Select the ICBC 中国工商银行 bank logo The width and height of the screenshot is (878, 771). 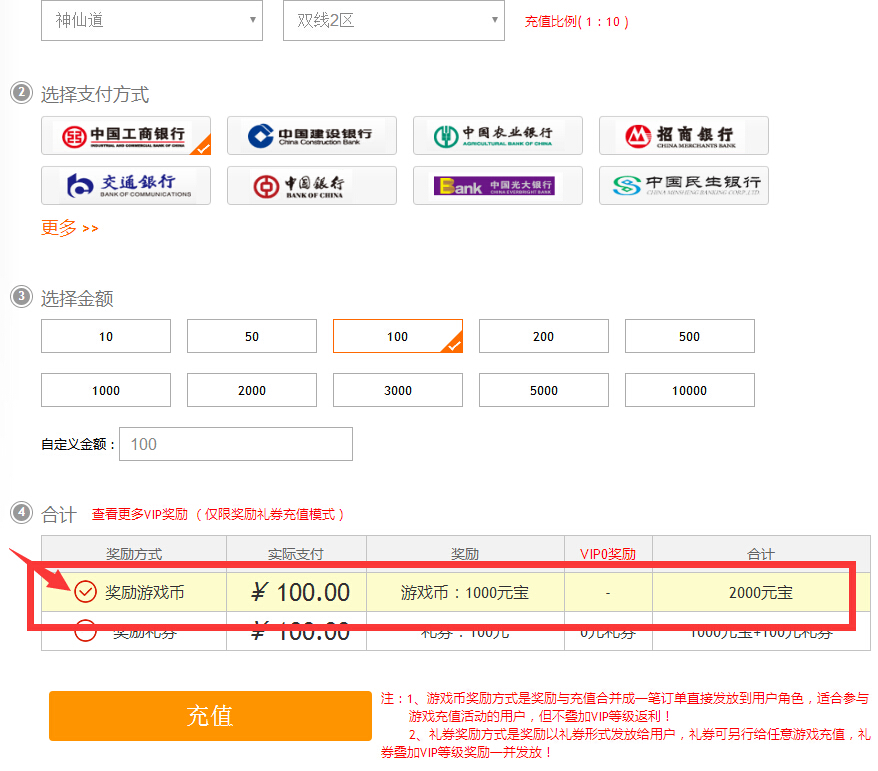[125, 136]
